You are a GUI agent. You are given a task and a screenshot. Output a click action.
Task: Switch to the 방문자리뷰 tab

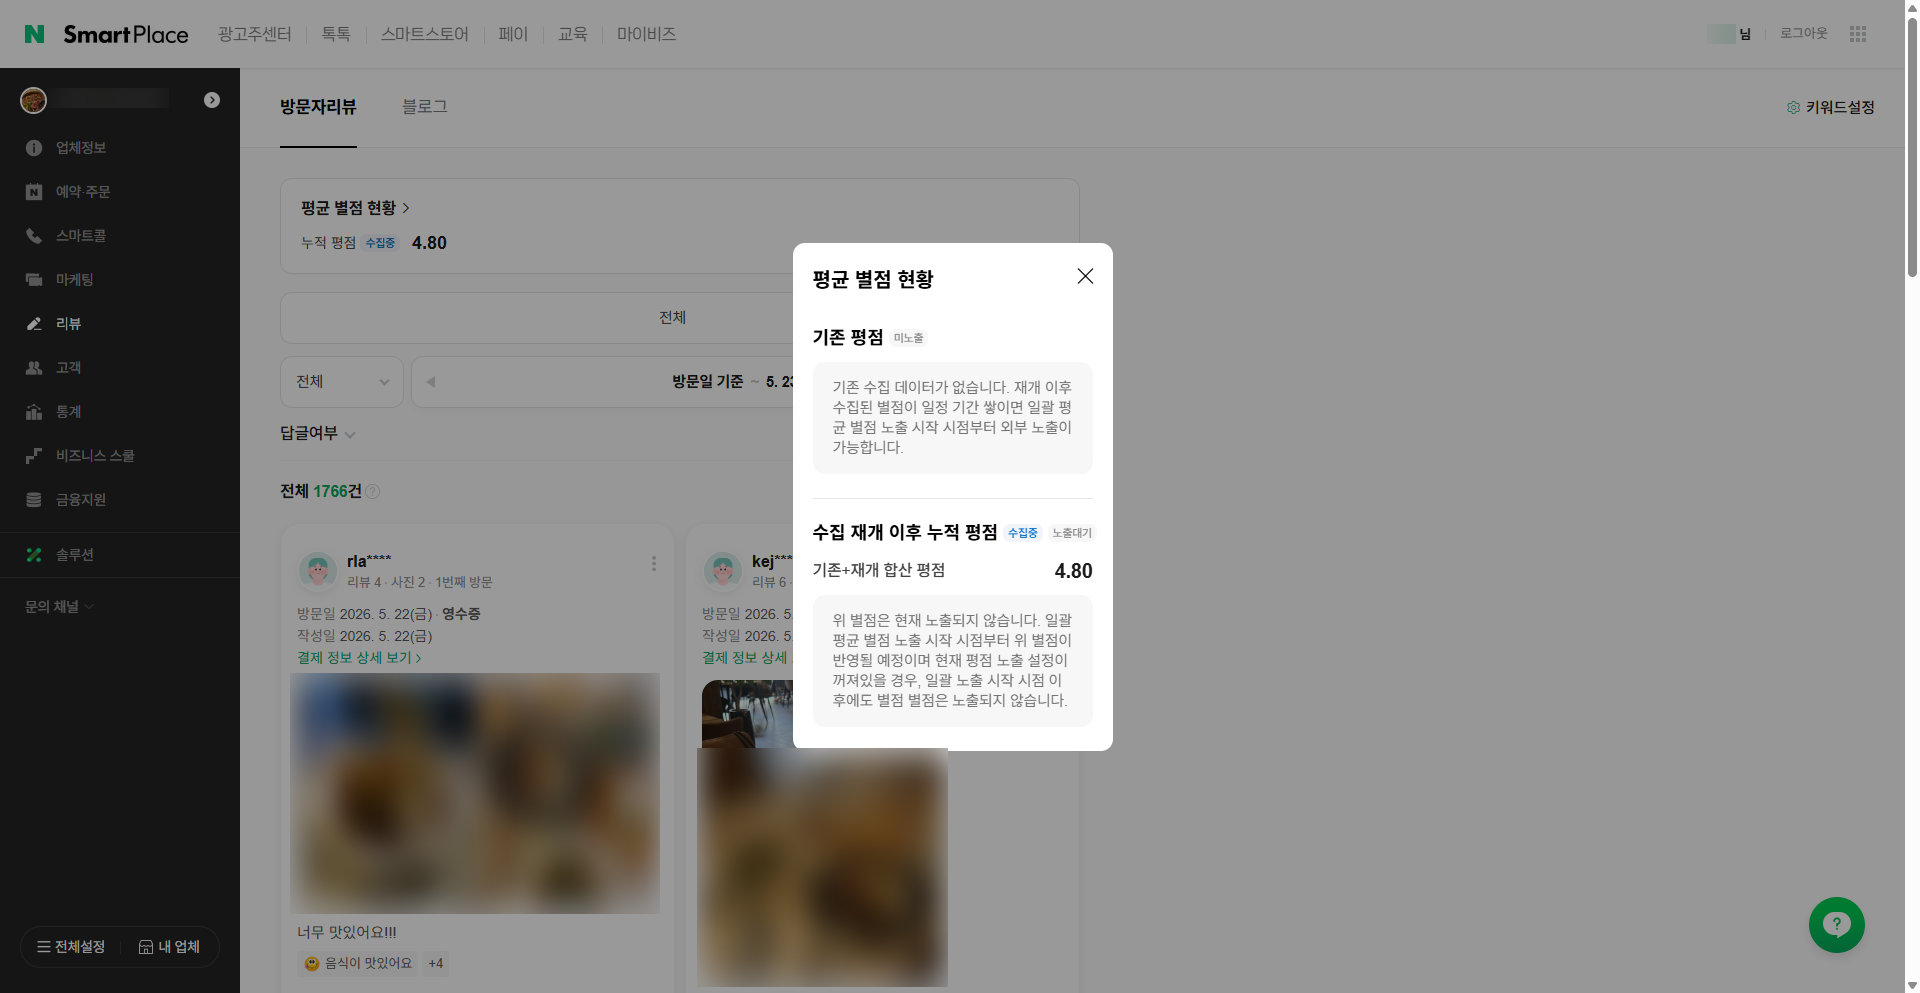(x=318, y=107)
